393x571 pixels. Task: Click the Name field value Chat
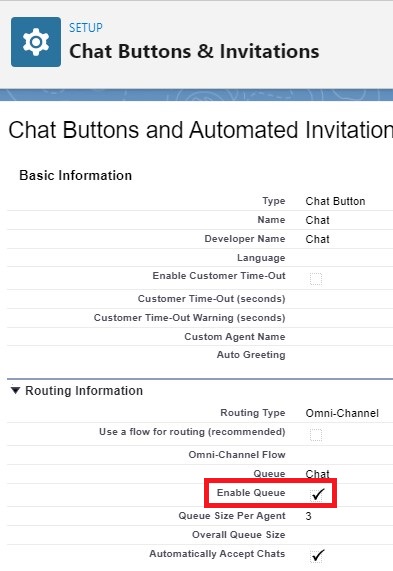click(x=317, y=220)
